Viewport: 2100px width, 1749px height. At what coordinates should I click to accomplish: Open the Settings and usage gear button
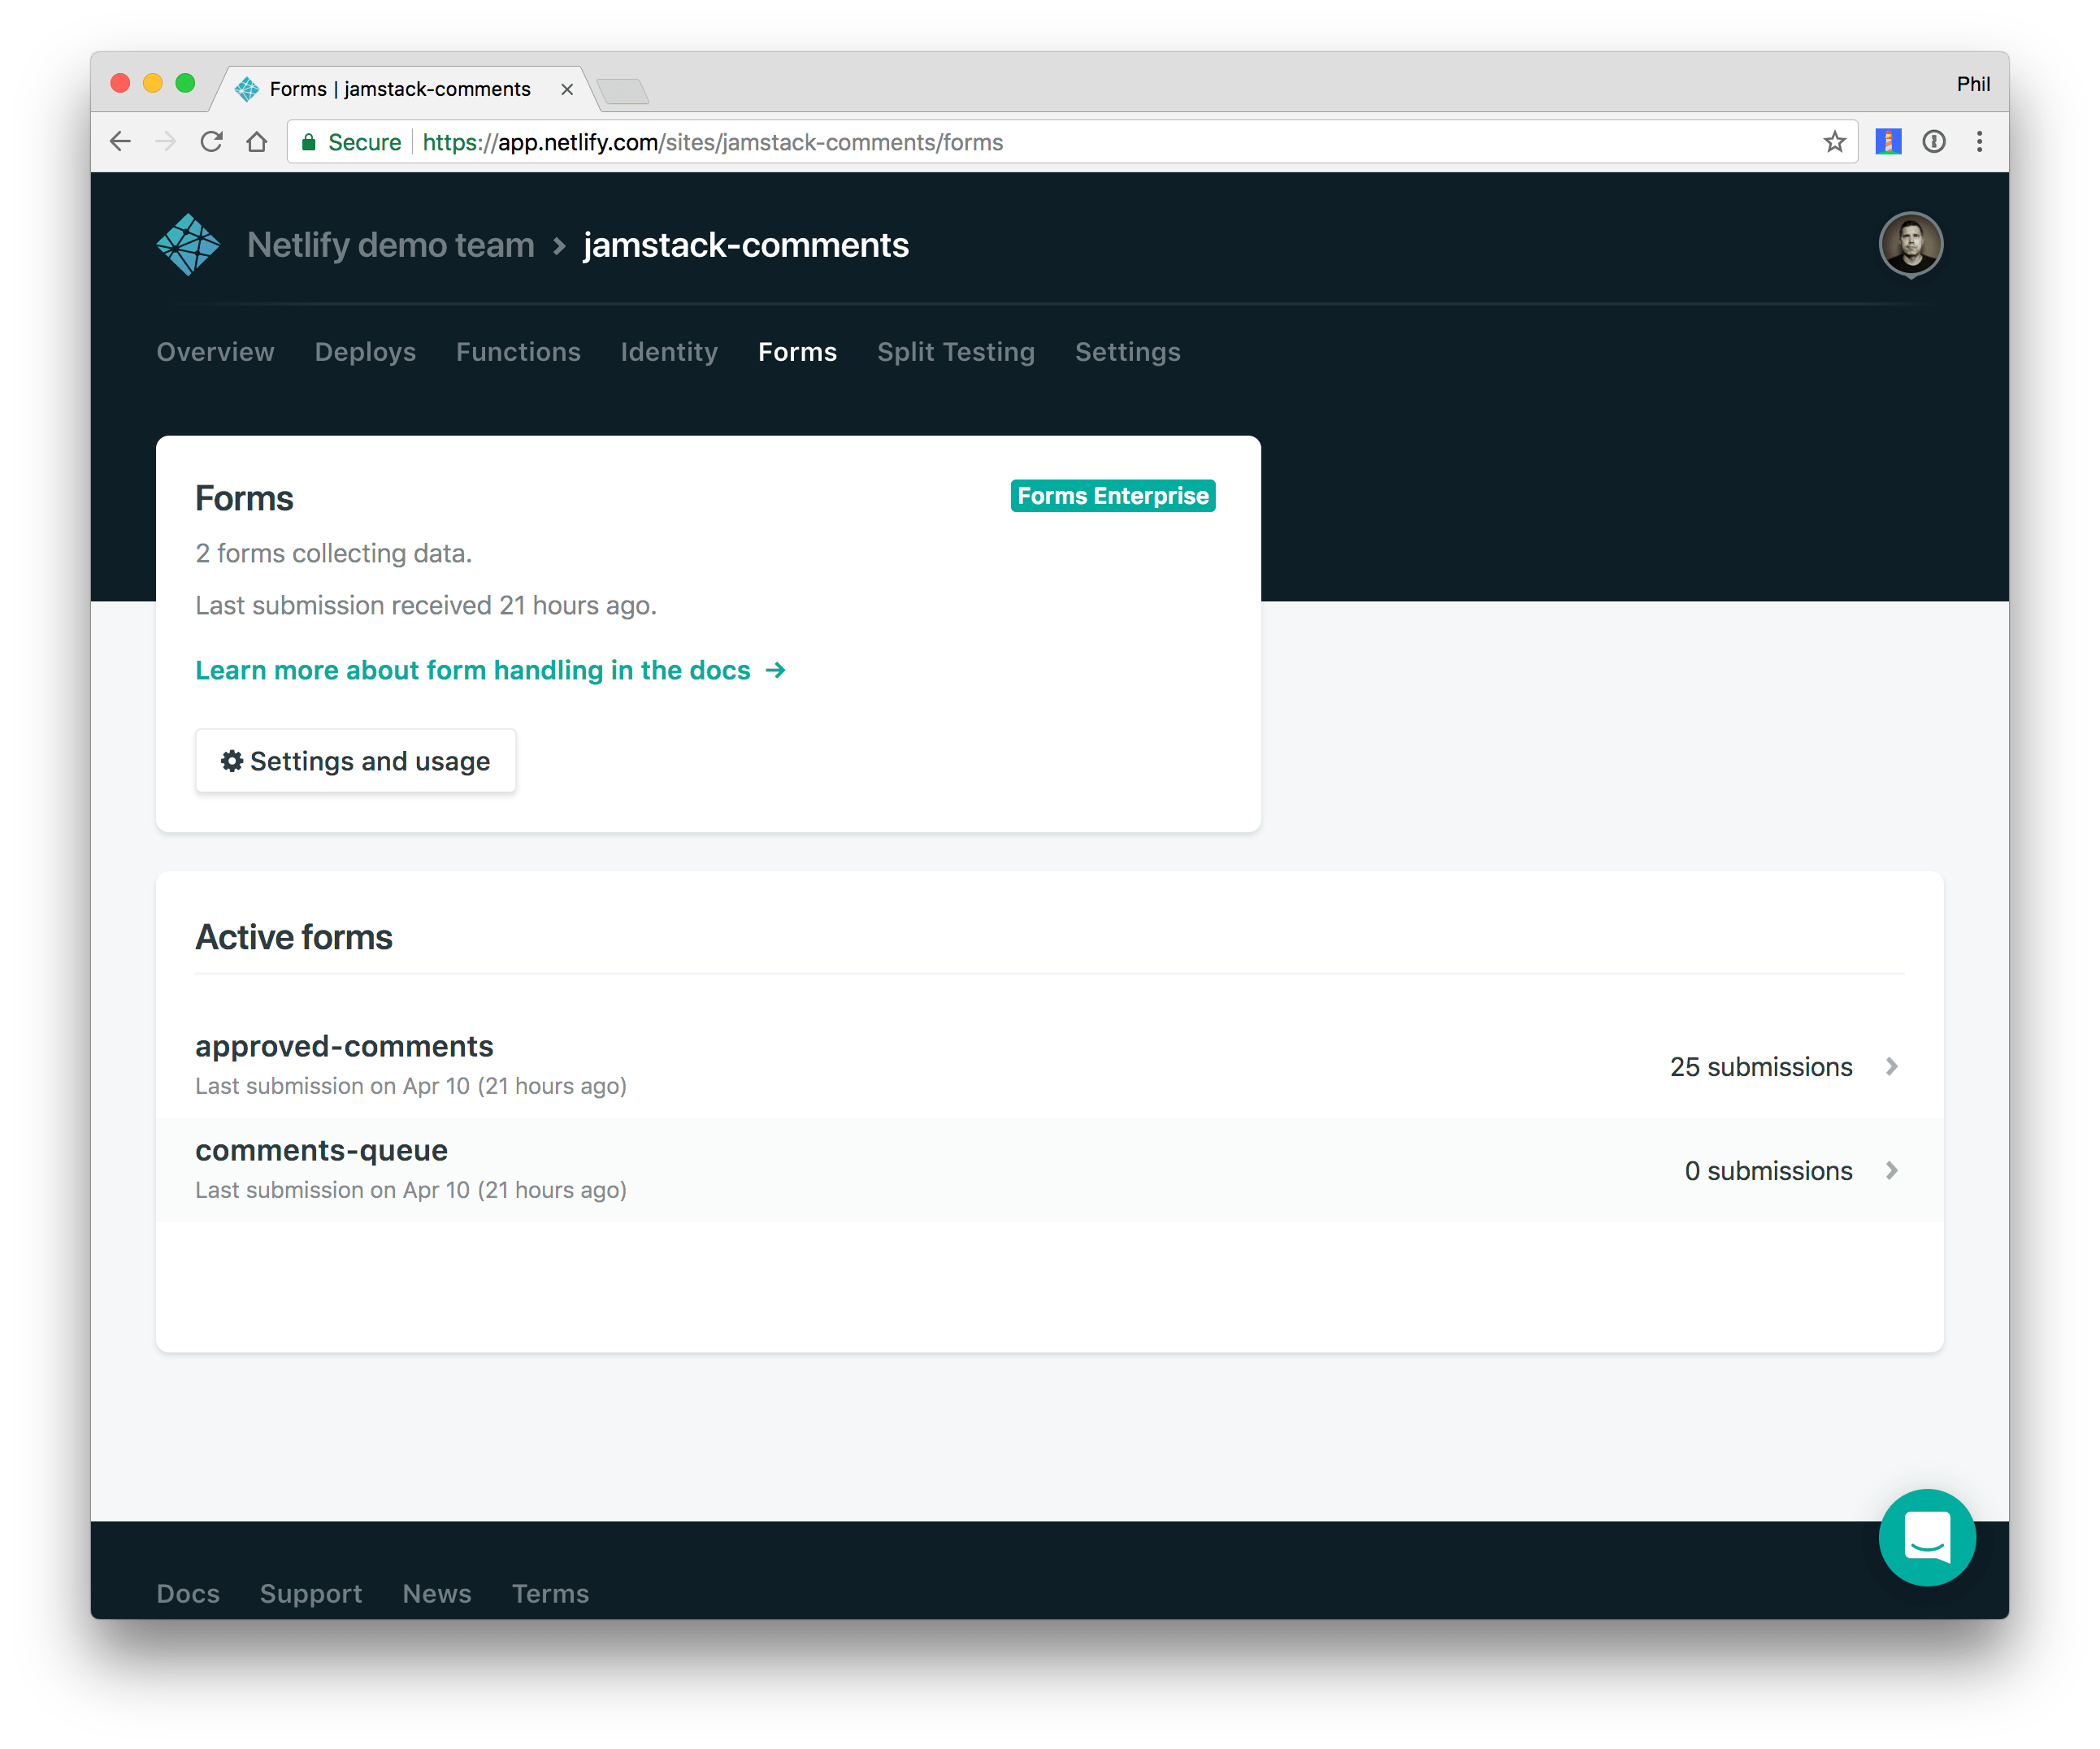(355, 760)
